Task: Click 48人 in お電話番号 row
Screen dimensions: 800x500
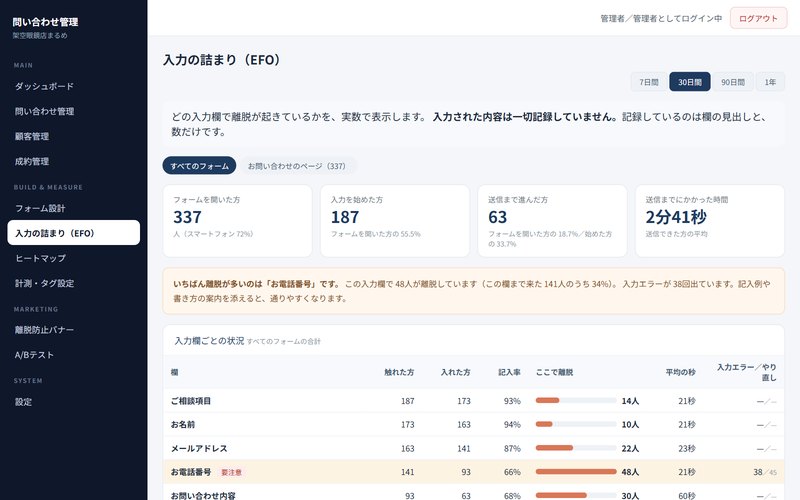Action: tap(630, 472)
